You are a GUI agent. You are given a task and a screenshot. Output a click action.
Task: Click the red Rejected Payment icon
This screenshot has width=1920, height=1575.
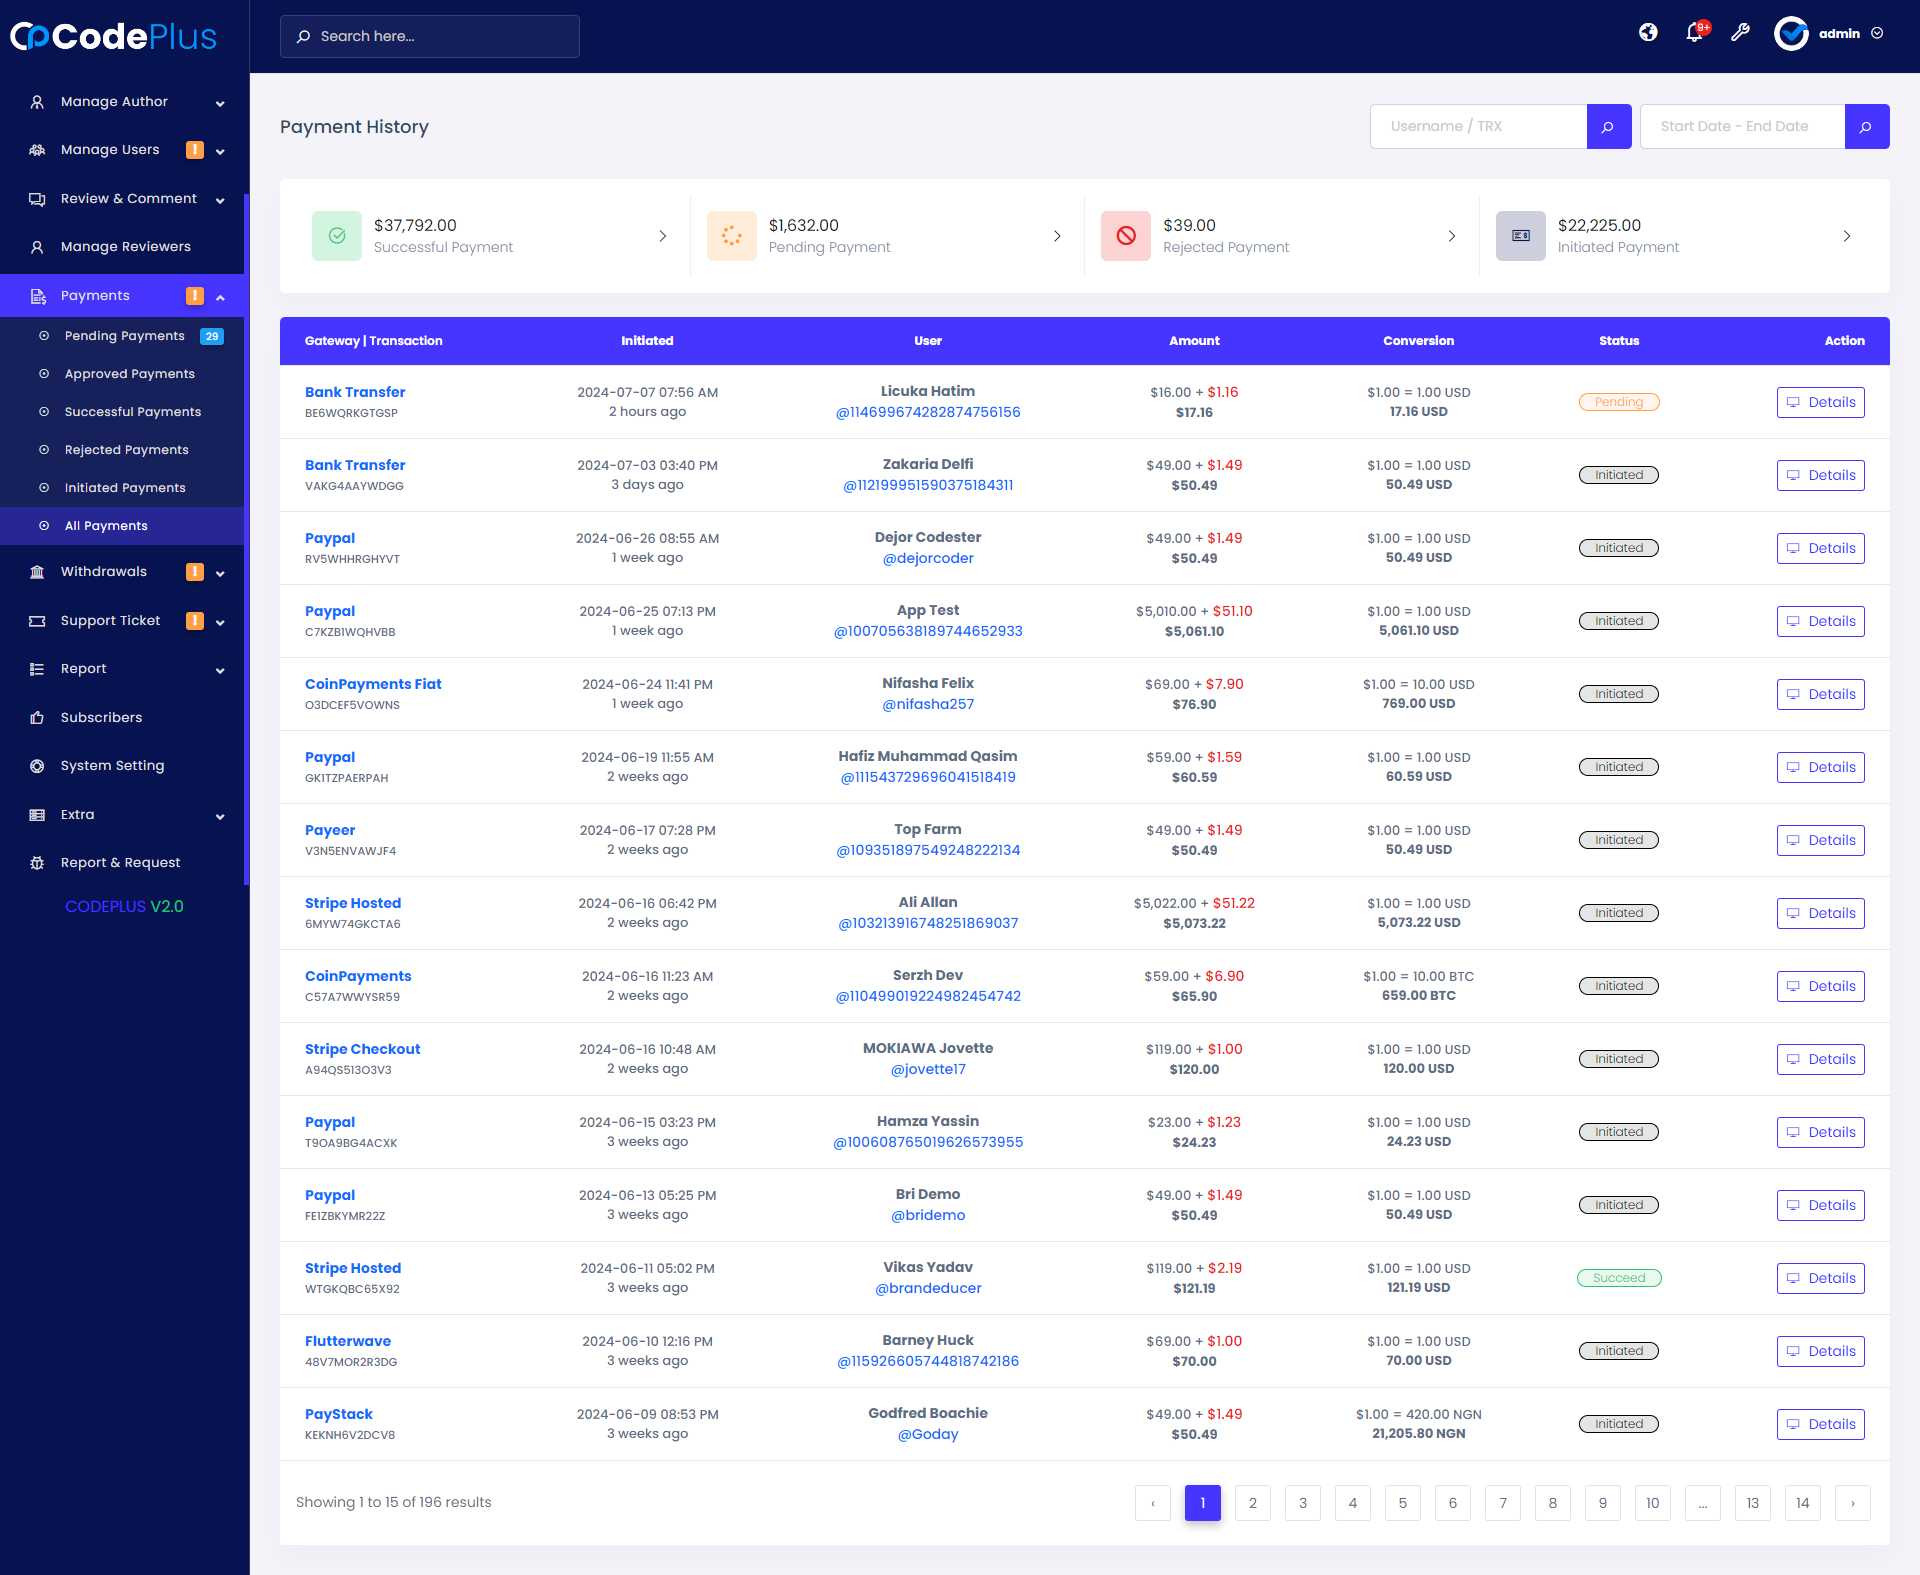pyautogui.click(x=1126, y=236)
